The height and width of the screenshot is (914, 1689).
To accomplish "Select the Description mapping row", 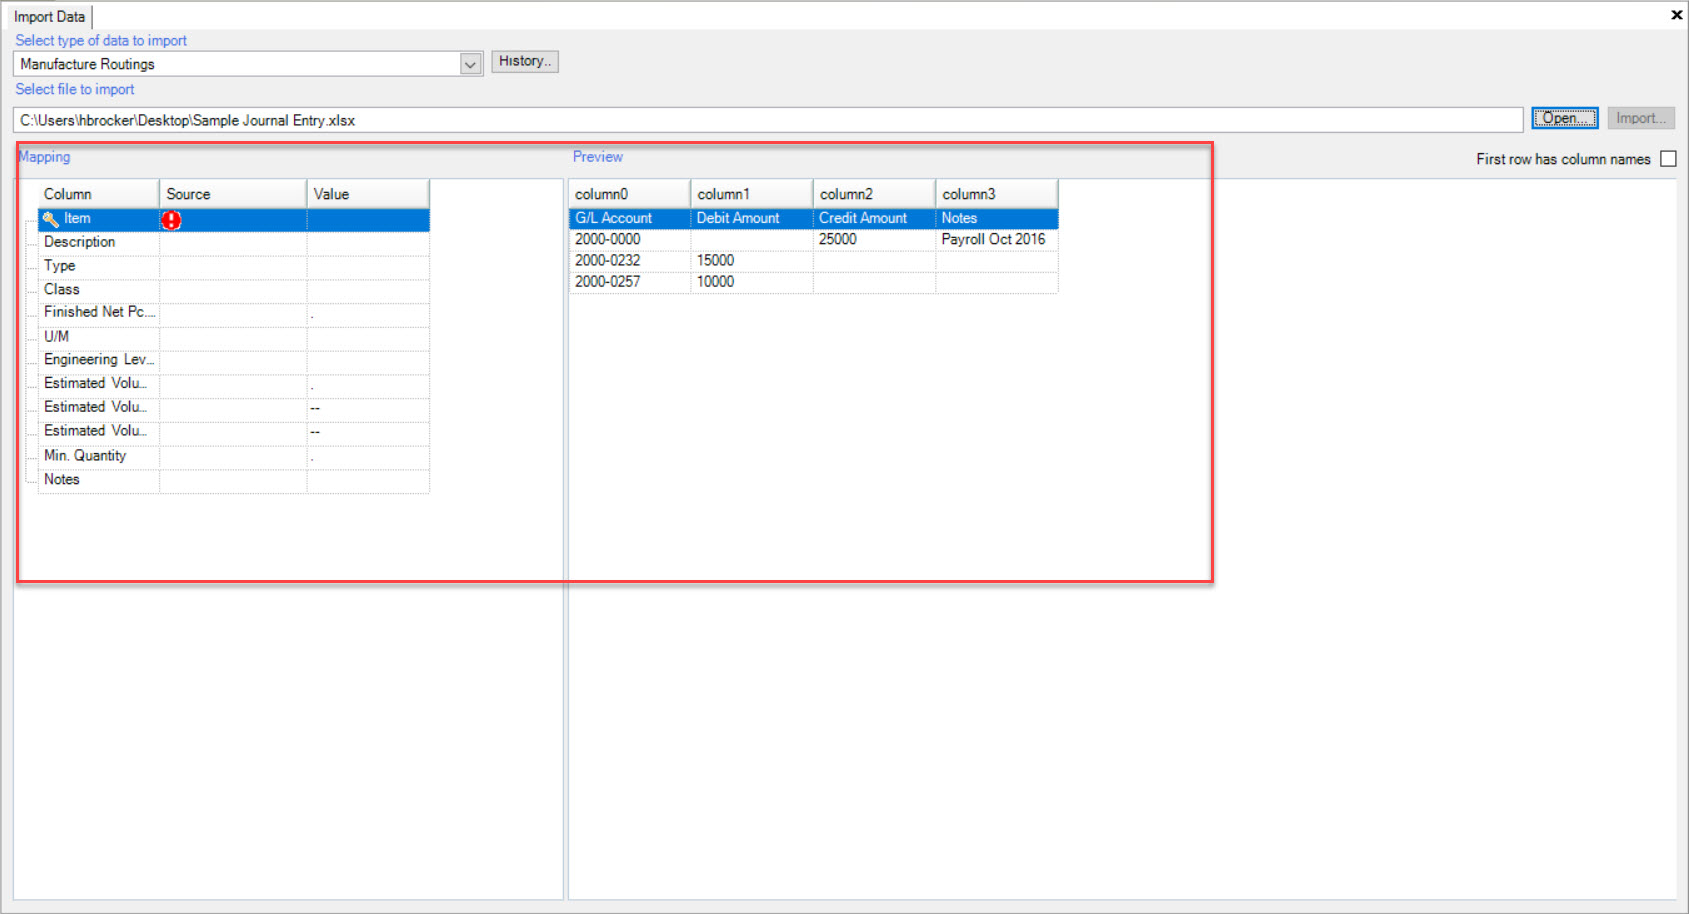I will pos(234,243).
